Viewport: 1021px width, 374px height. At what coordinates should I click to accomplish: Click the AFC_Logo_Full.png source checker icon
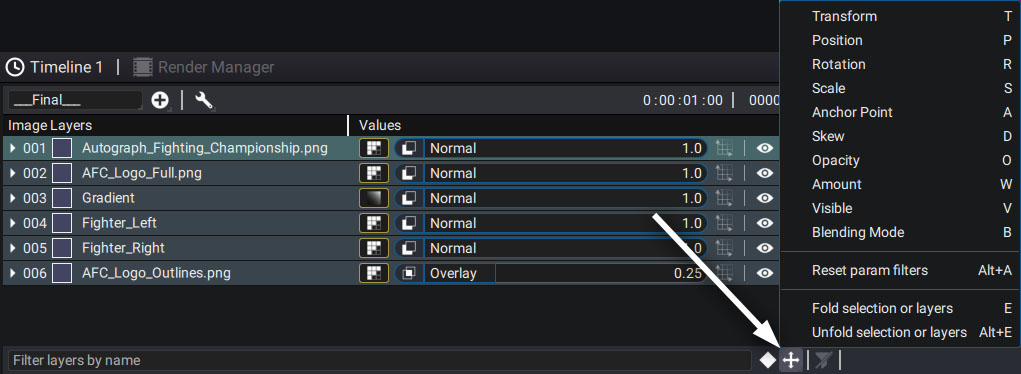(x=374, y=173)
